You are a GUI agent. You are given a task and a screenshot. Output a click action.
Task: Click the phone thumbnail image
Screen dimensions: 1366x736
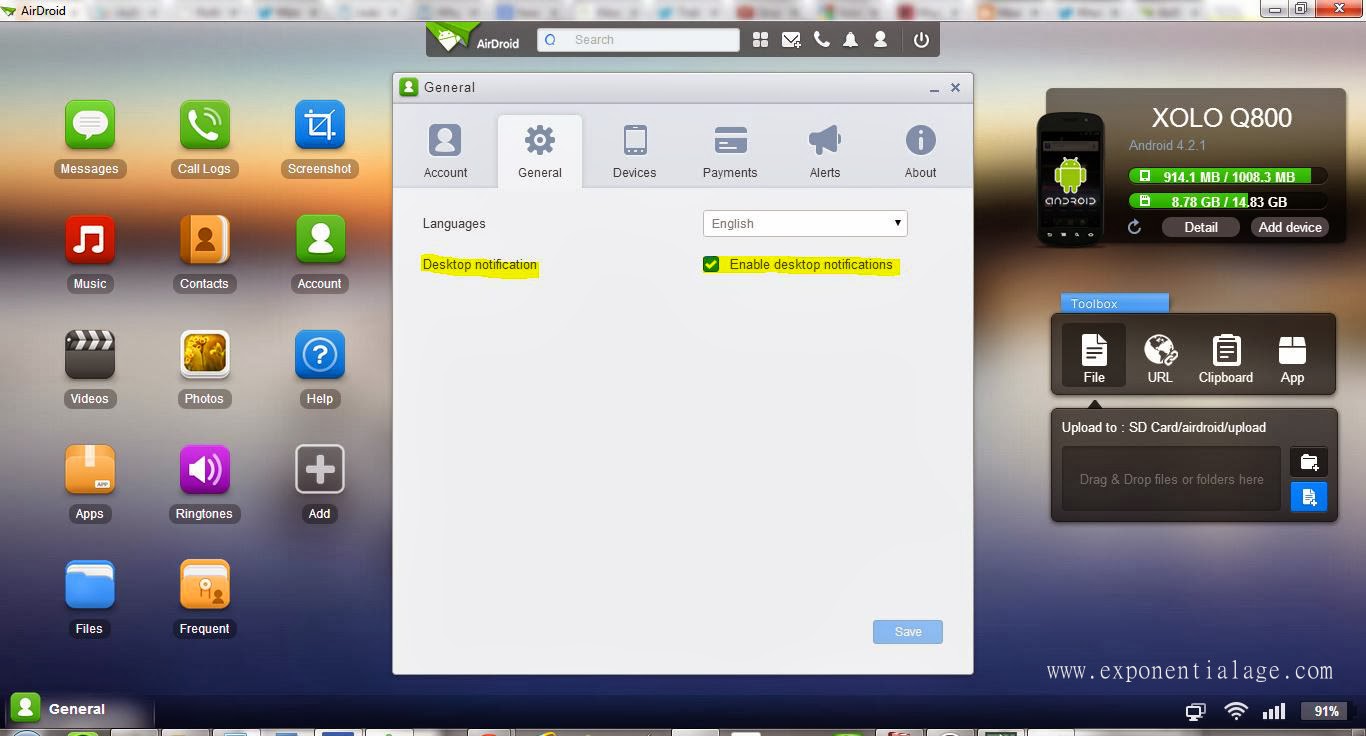pos(1070,180)
